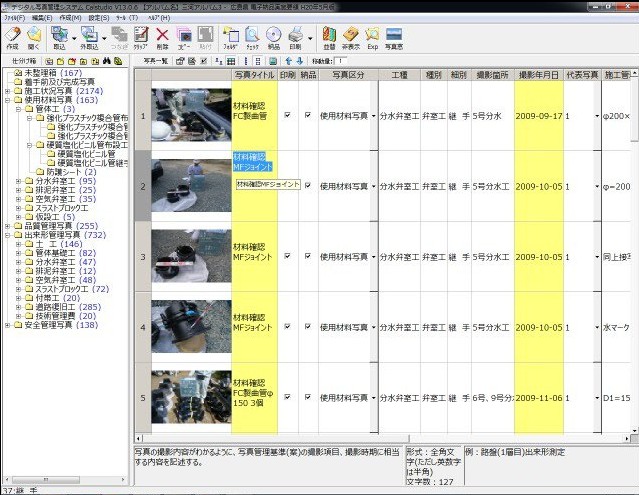The height and width of the screenshot is (495, 639).
Task: Select 未整理箱 (167) in the tree
Action: (x=53, y=73)
